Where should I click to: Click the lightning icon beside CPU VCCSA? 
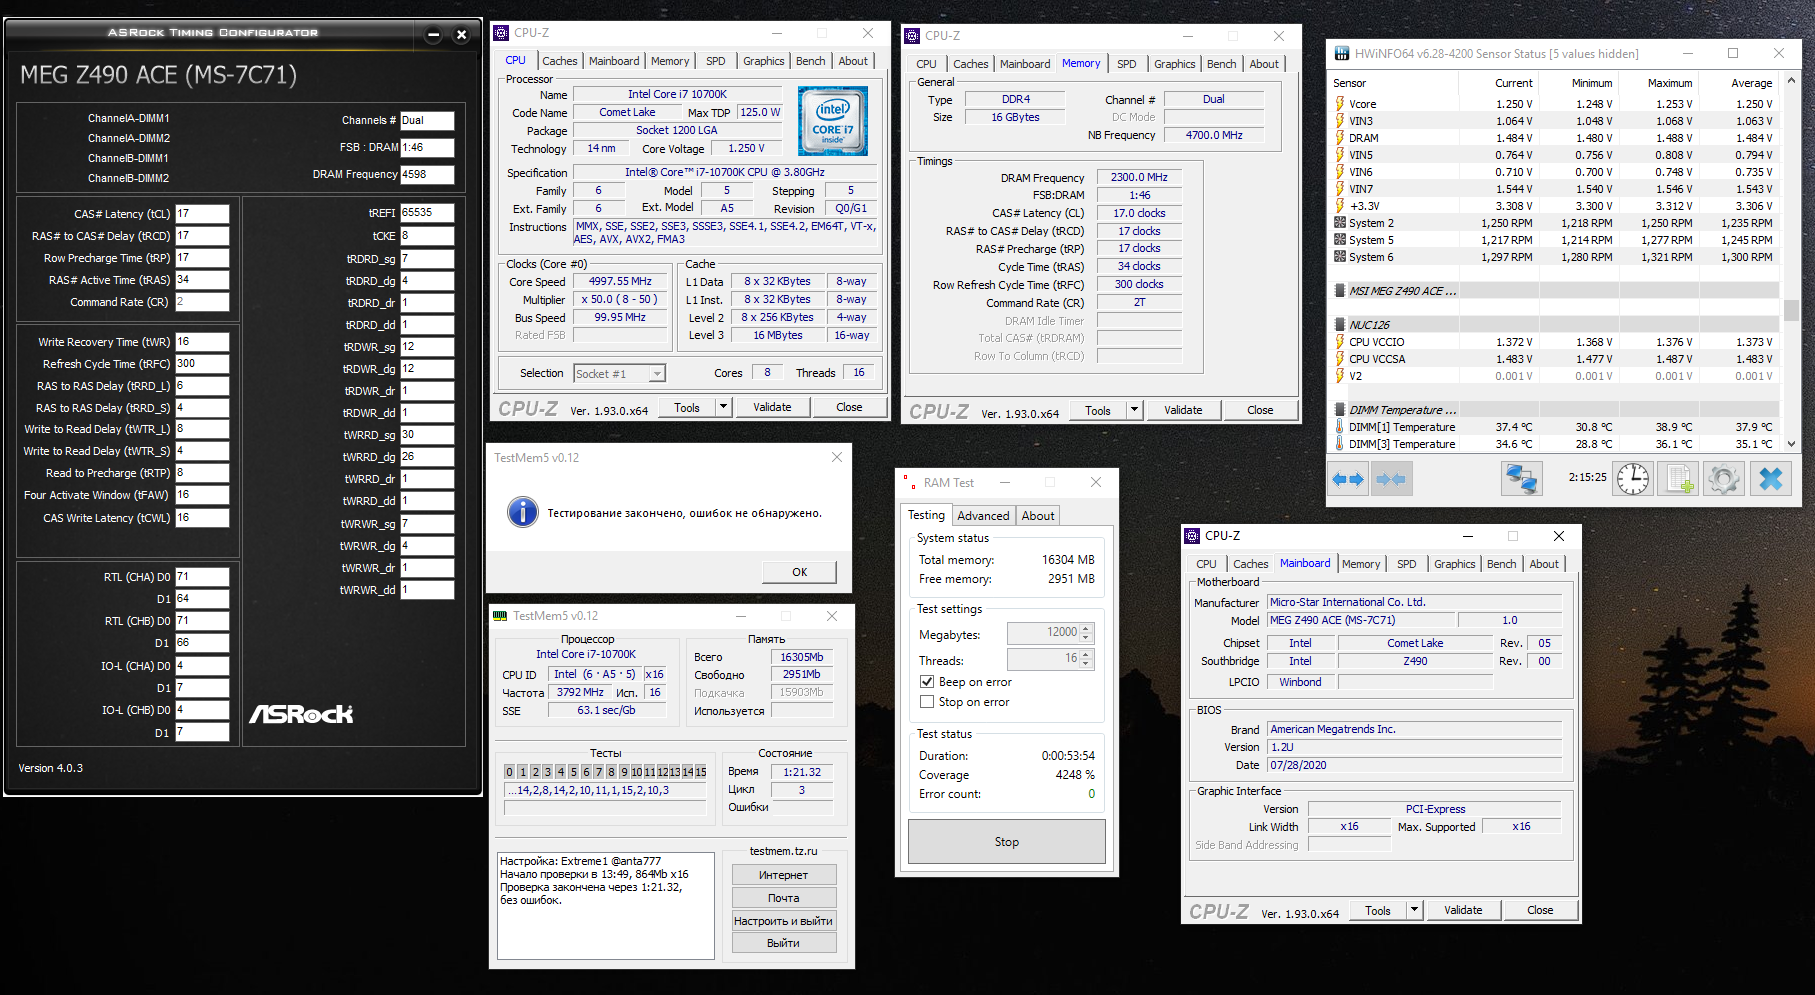pos(1340,359)
